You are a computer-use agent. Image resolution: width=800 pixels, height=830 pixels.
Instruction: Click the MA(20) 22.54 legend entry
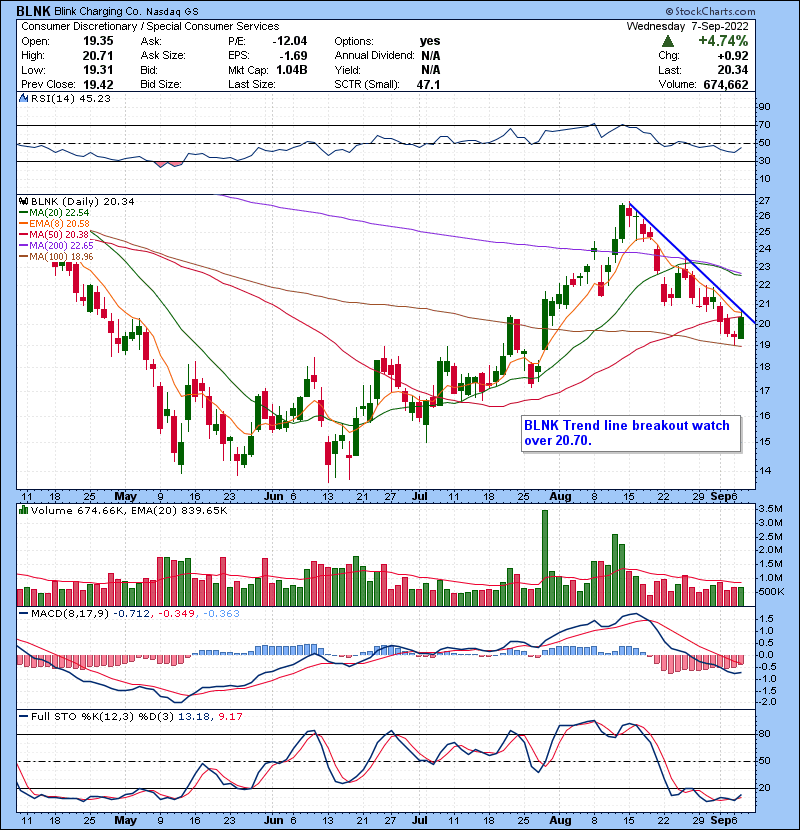point(54,212)
